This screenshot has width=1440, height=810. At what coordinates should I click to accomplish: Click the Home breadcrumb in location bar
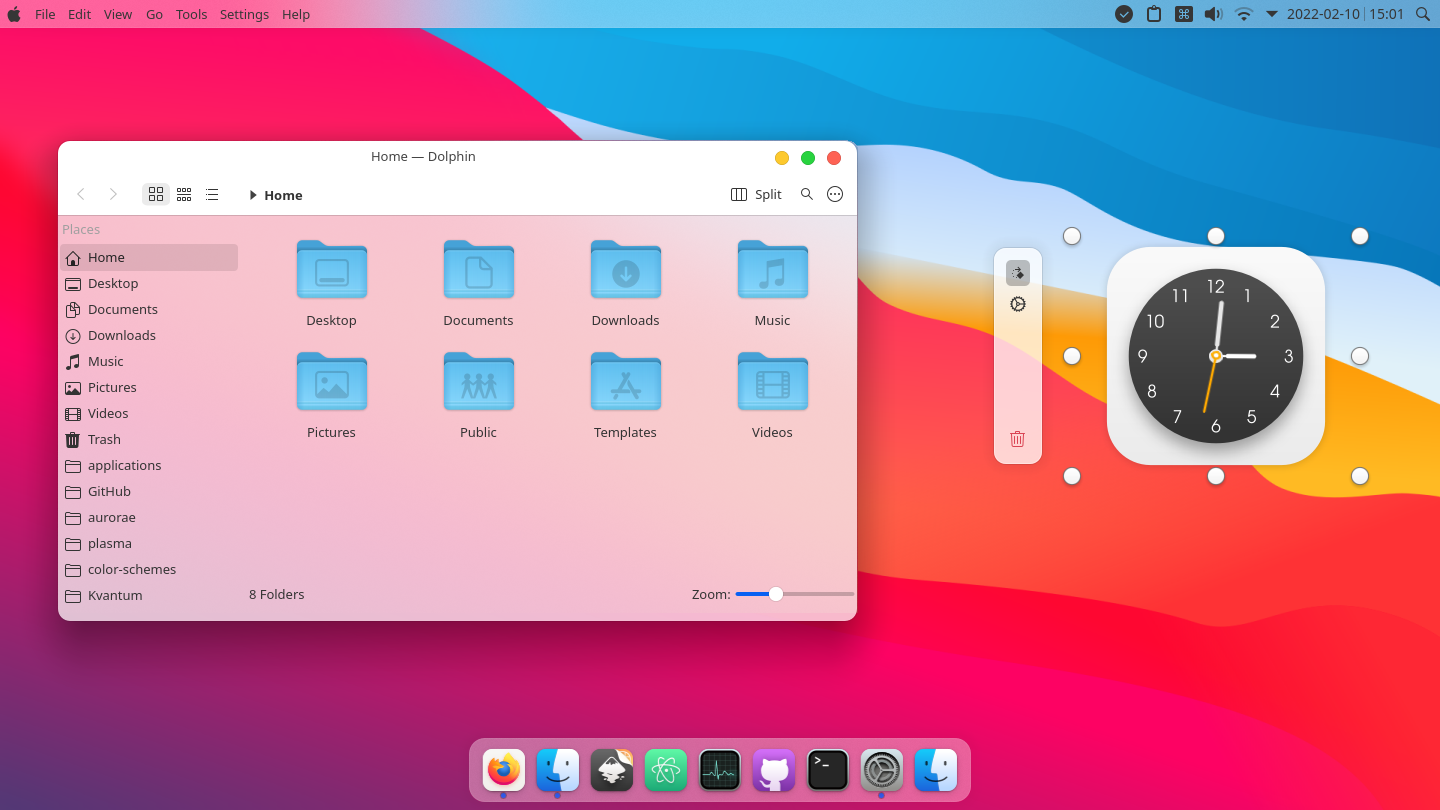click(x=283, y=195)
